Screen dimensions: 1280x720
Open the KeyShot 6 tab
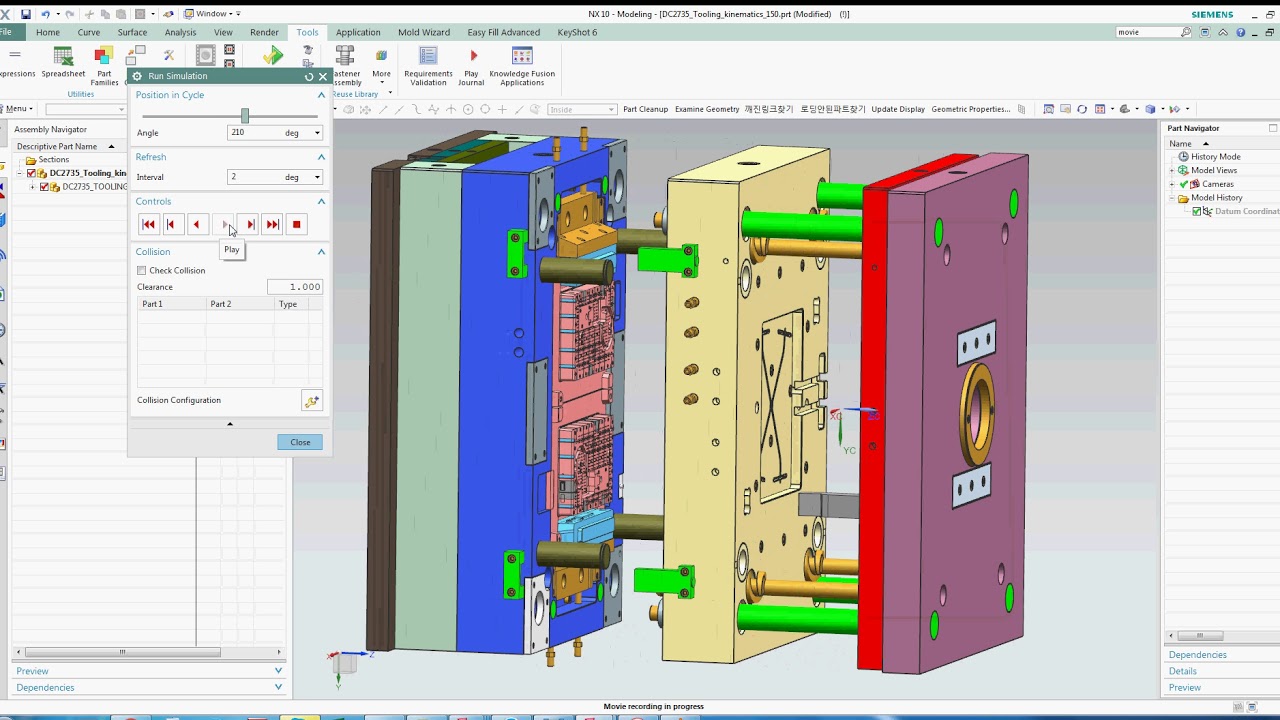point(577,32)
